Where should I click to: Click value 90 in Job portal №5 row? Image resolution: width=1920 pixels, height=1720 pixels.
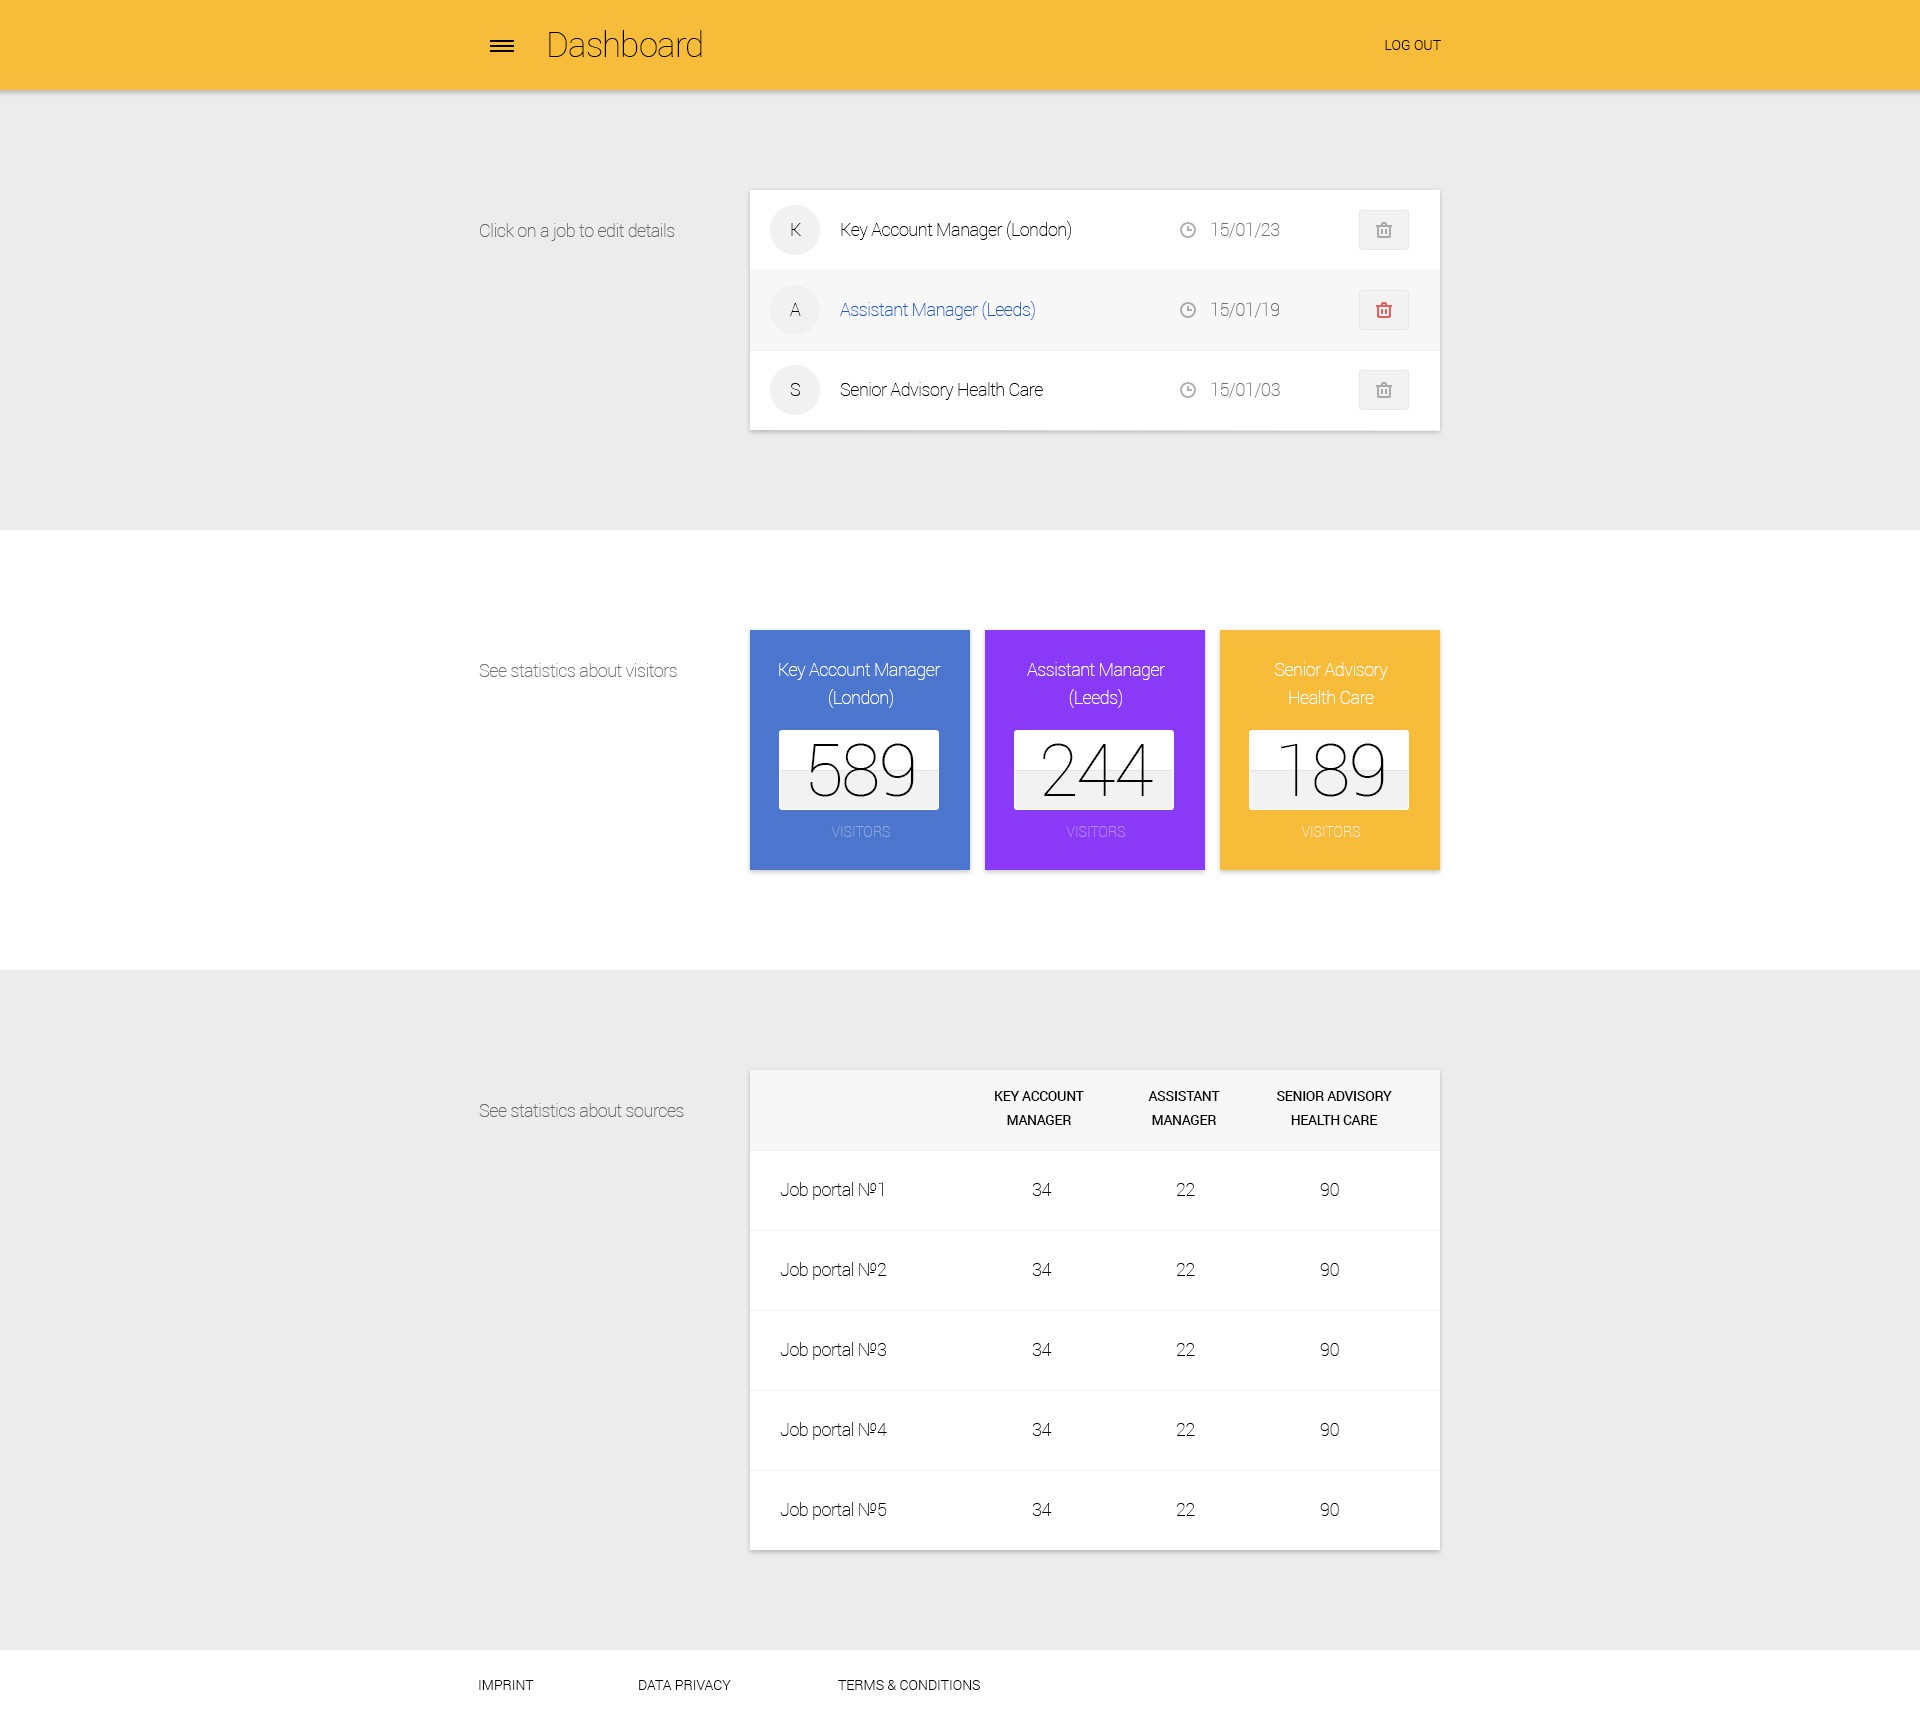pyautogui.click(x=1329, y=1510)
